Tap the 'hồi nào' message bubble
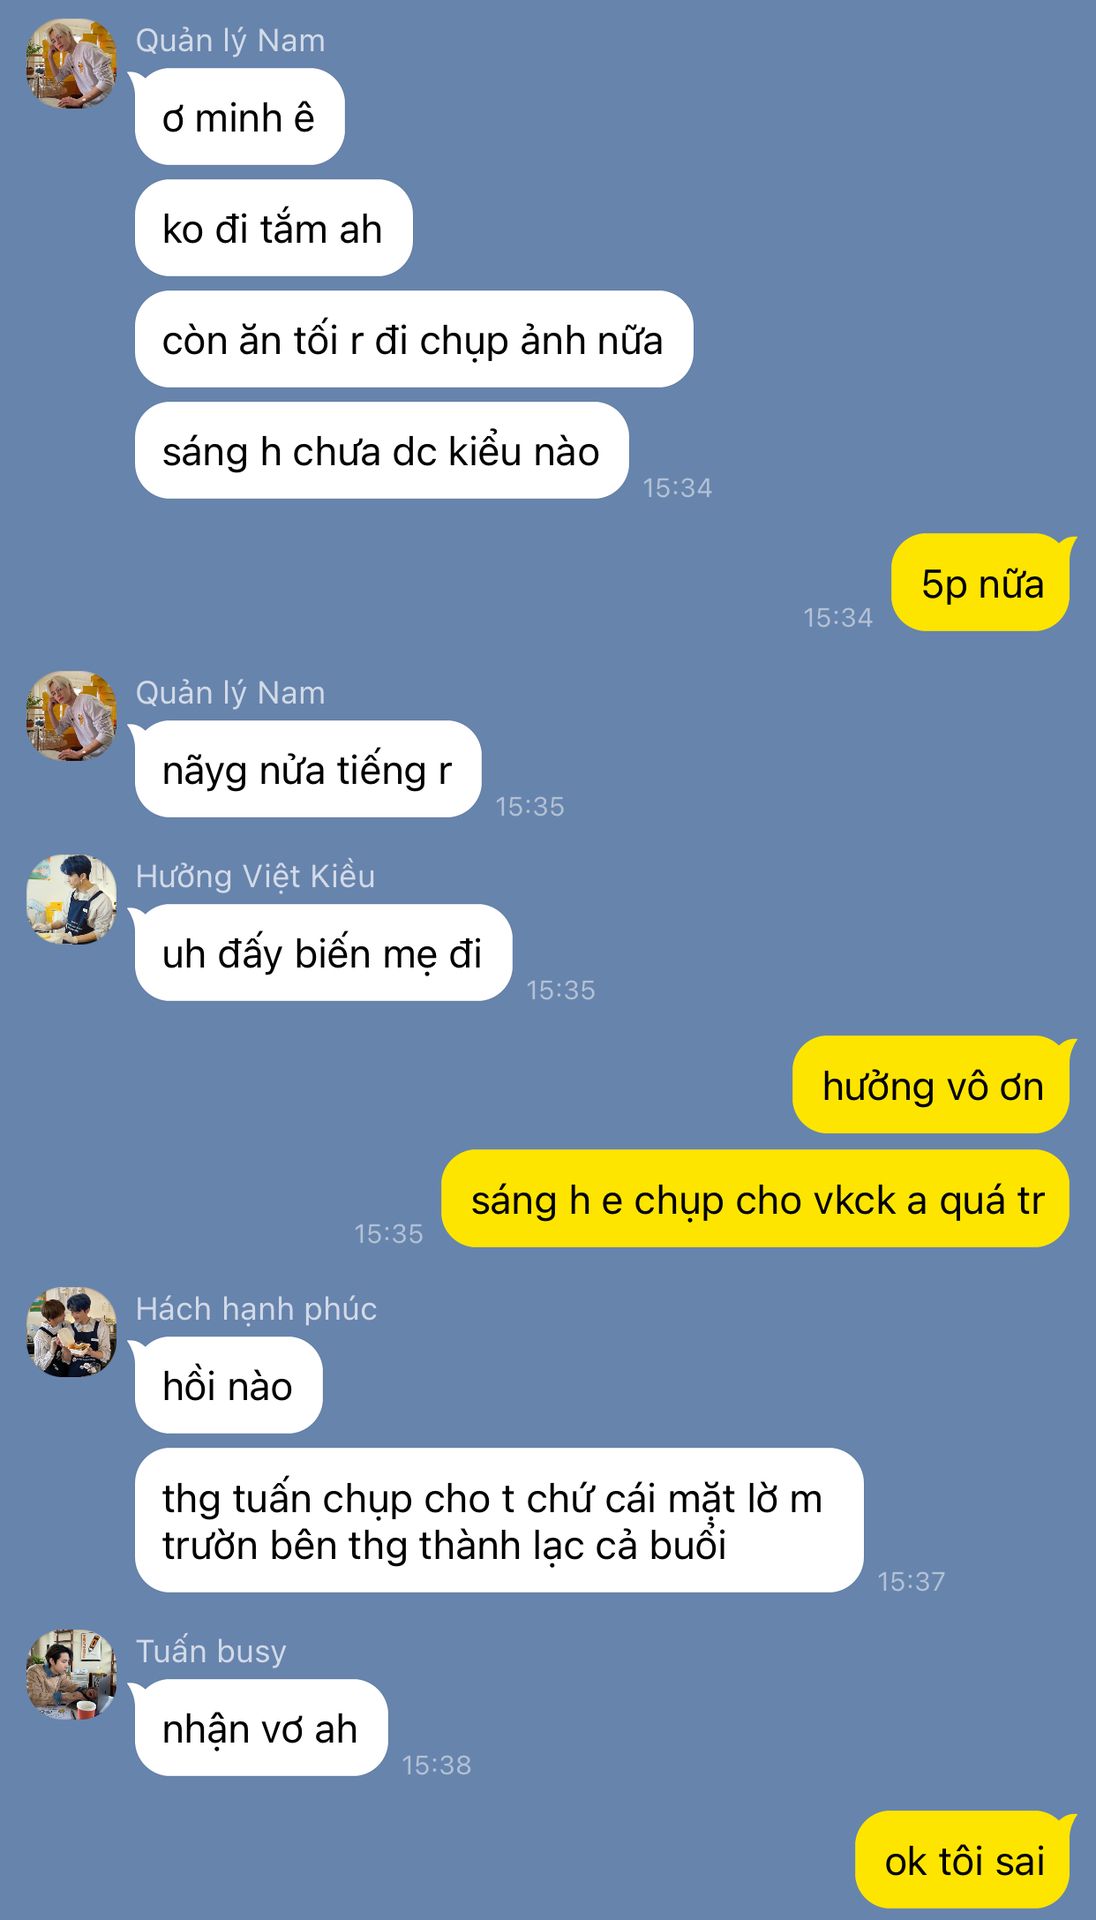 coord(229,1385)
